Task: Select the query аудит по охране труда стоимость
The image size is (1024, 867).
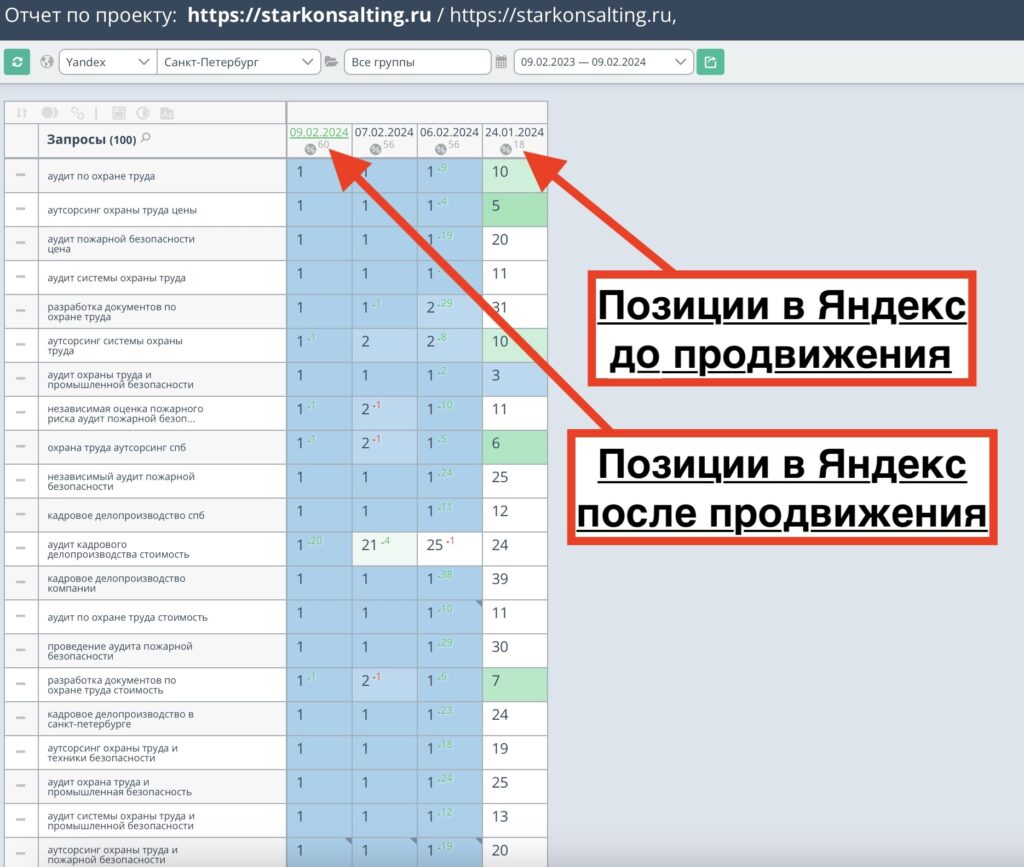Action: tap(127, 617)
